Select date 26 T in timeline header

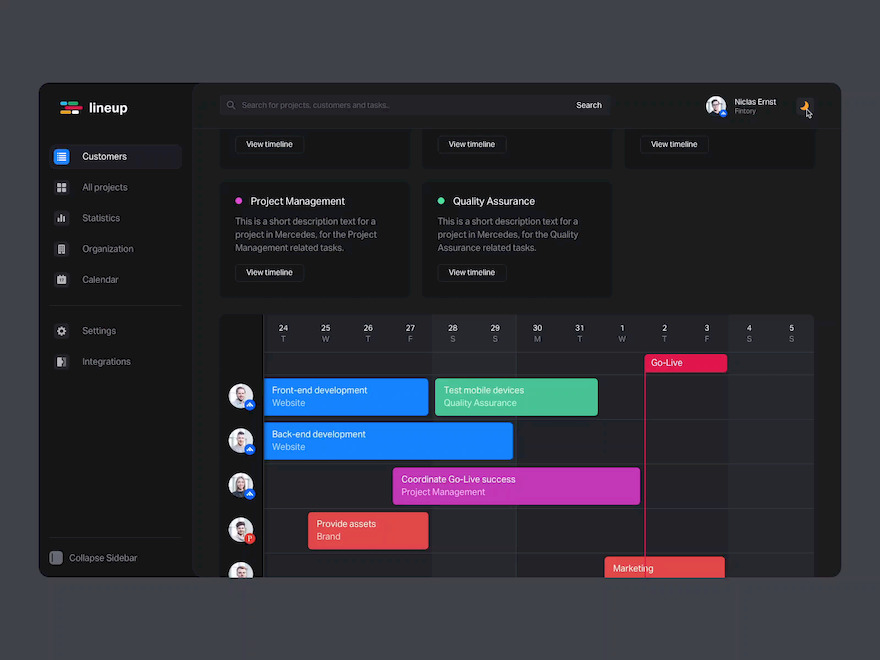click(368, 333)
